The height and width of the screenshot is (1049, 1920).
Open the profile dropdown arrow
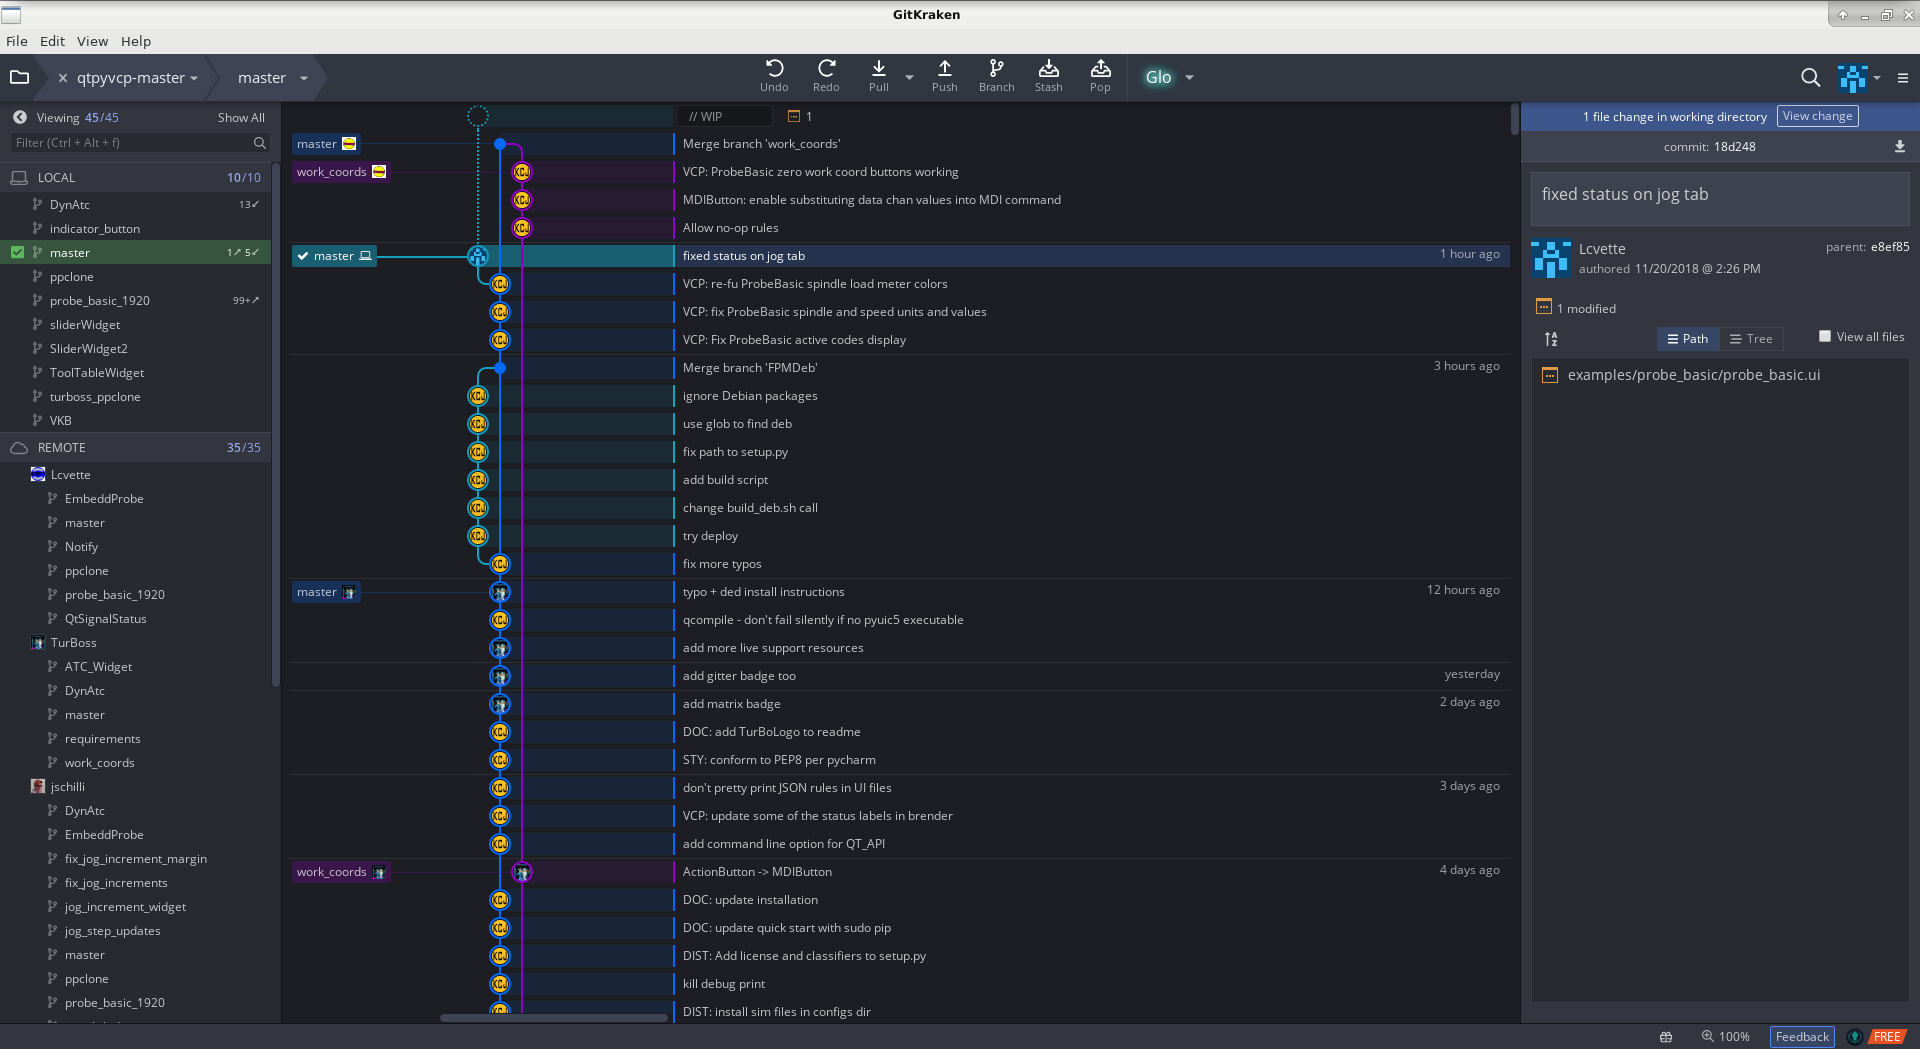pos(1877,77)
